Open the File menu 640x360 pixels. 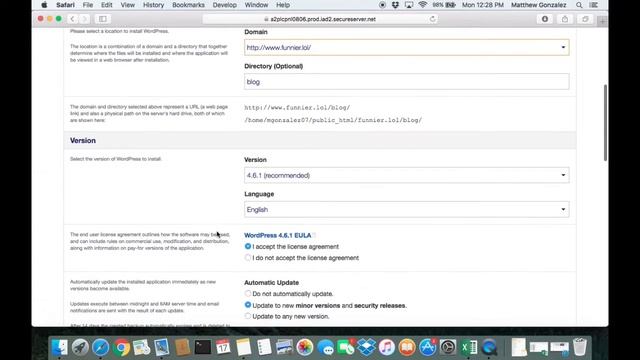pos(88,5)
